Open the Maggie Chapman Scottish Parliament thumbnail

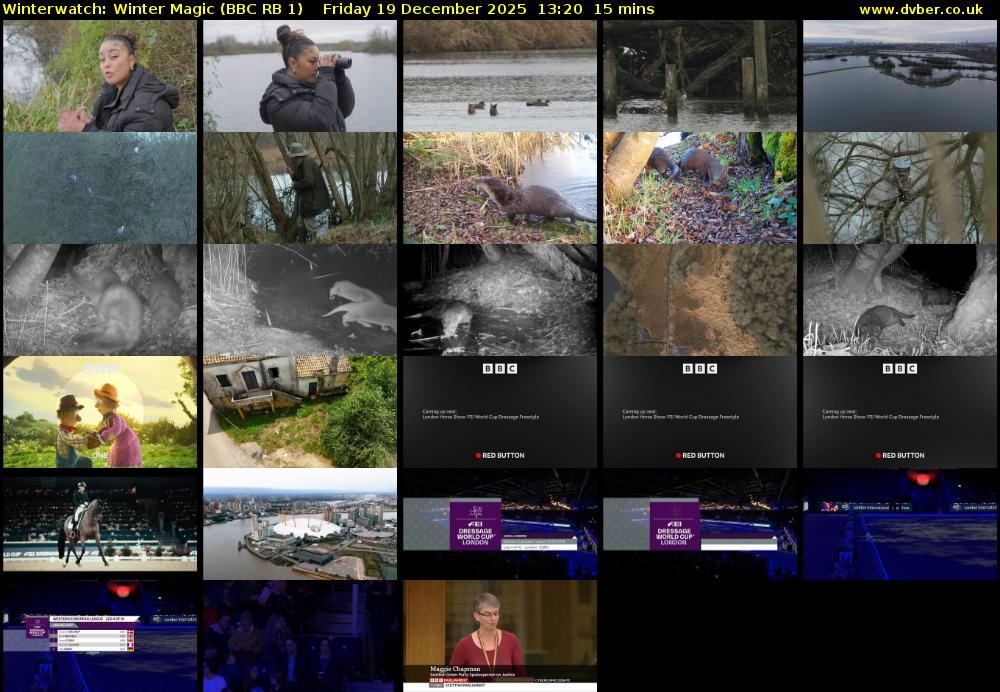pyautogui.click(x=500, y=636)
